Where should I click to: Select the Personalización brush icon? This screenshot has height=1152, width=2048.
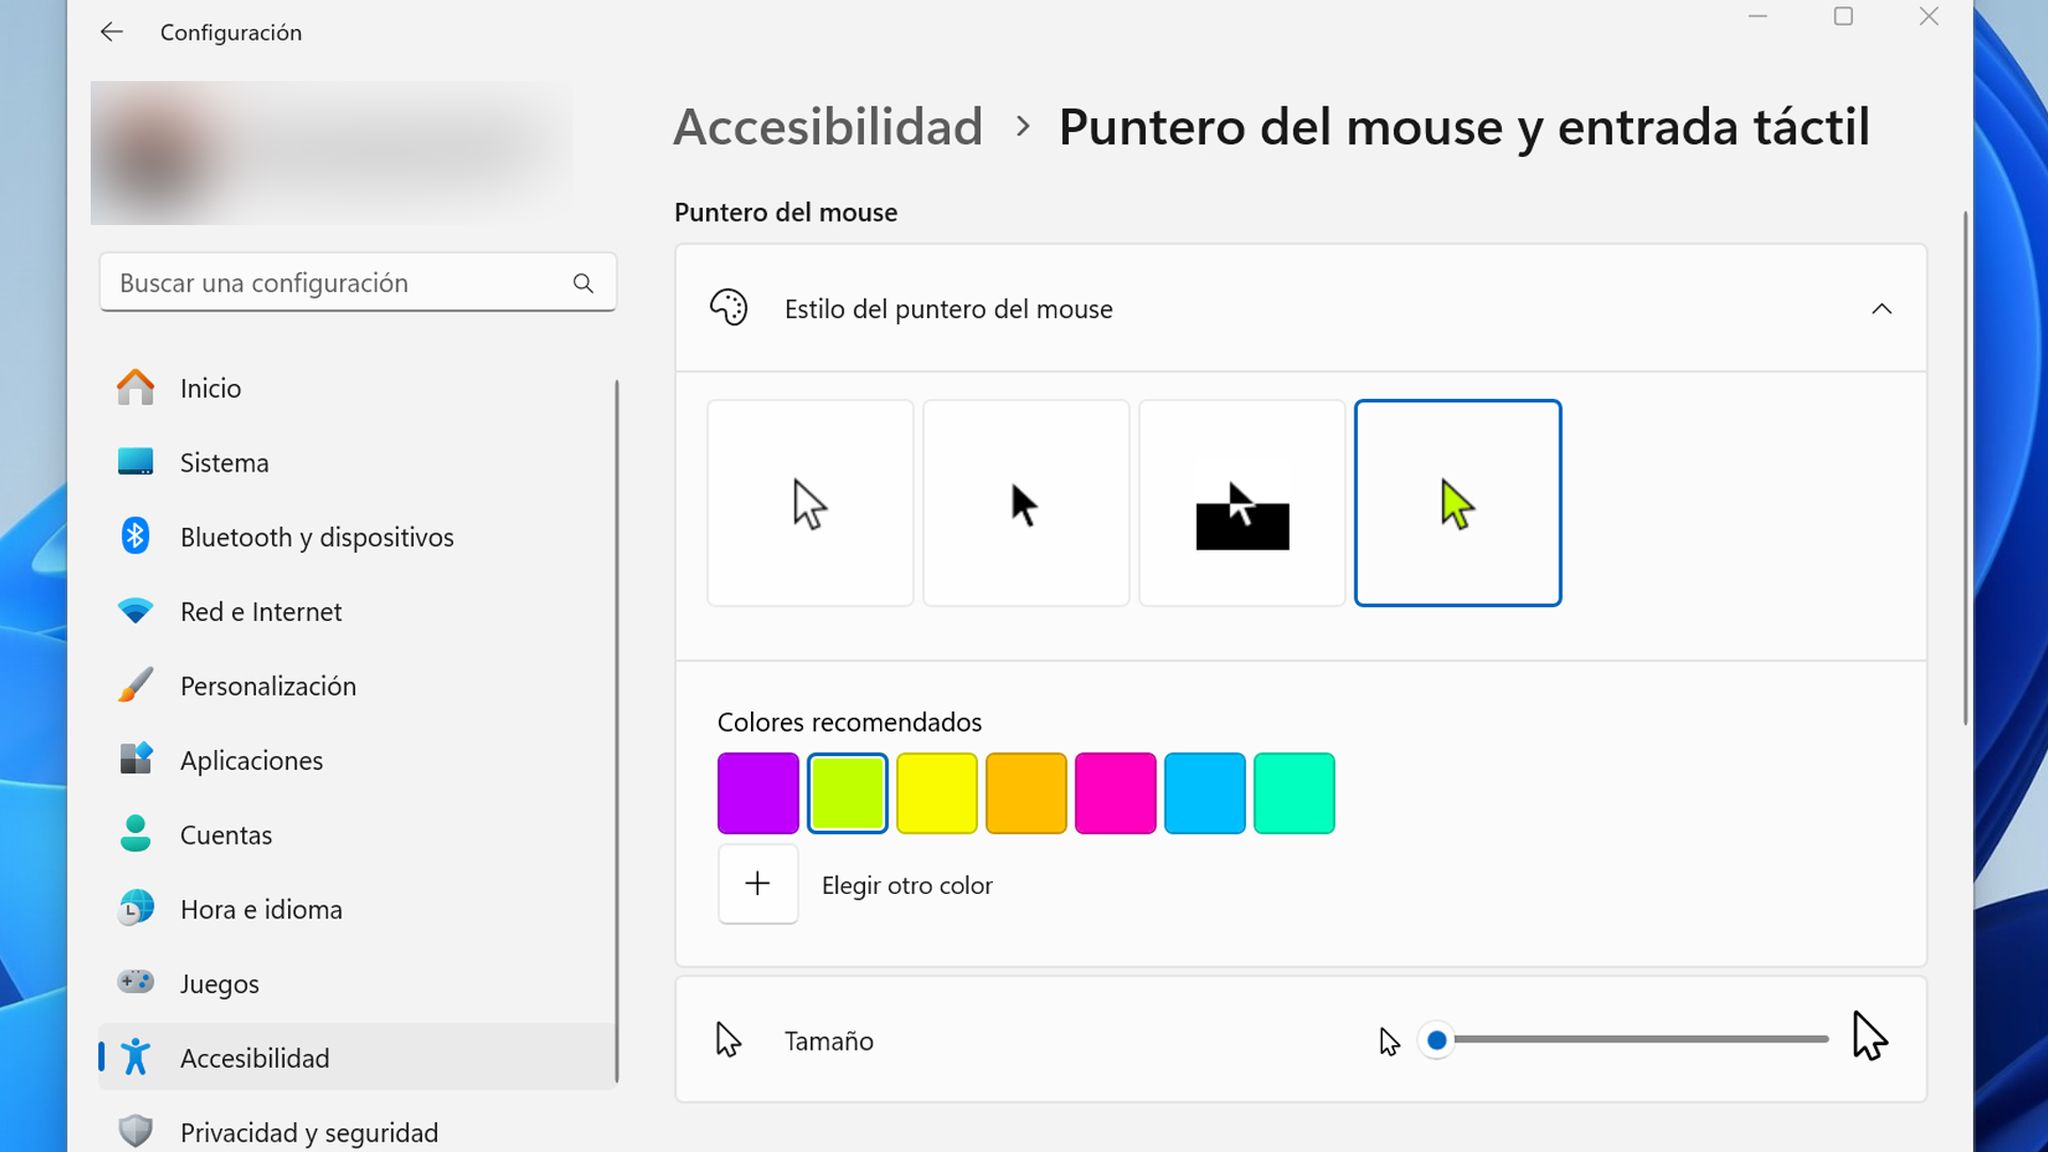tap(137, 685)
